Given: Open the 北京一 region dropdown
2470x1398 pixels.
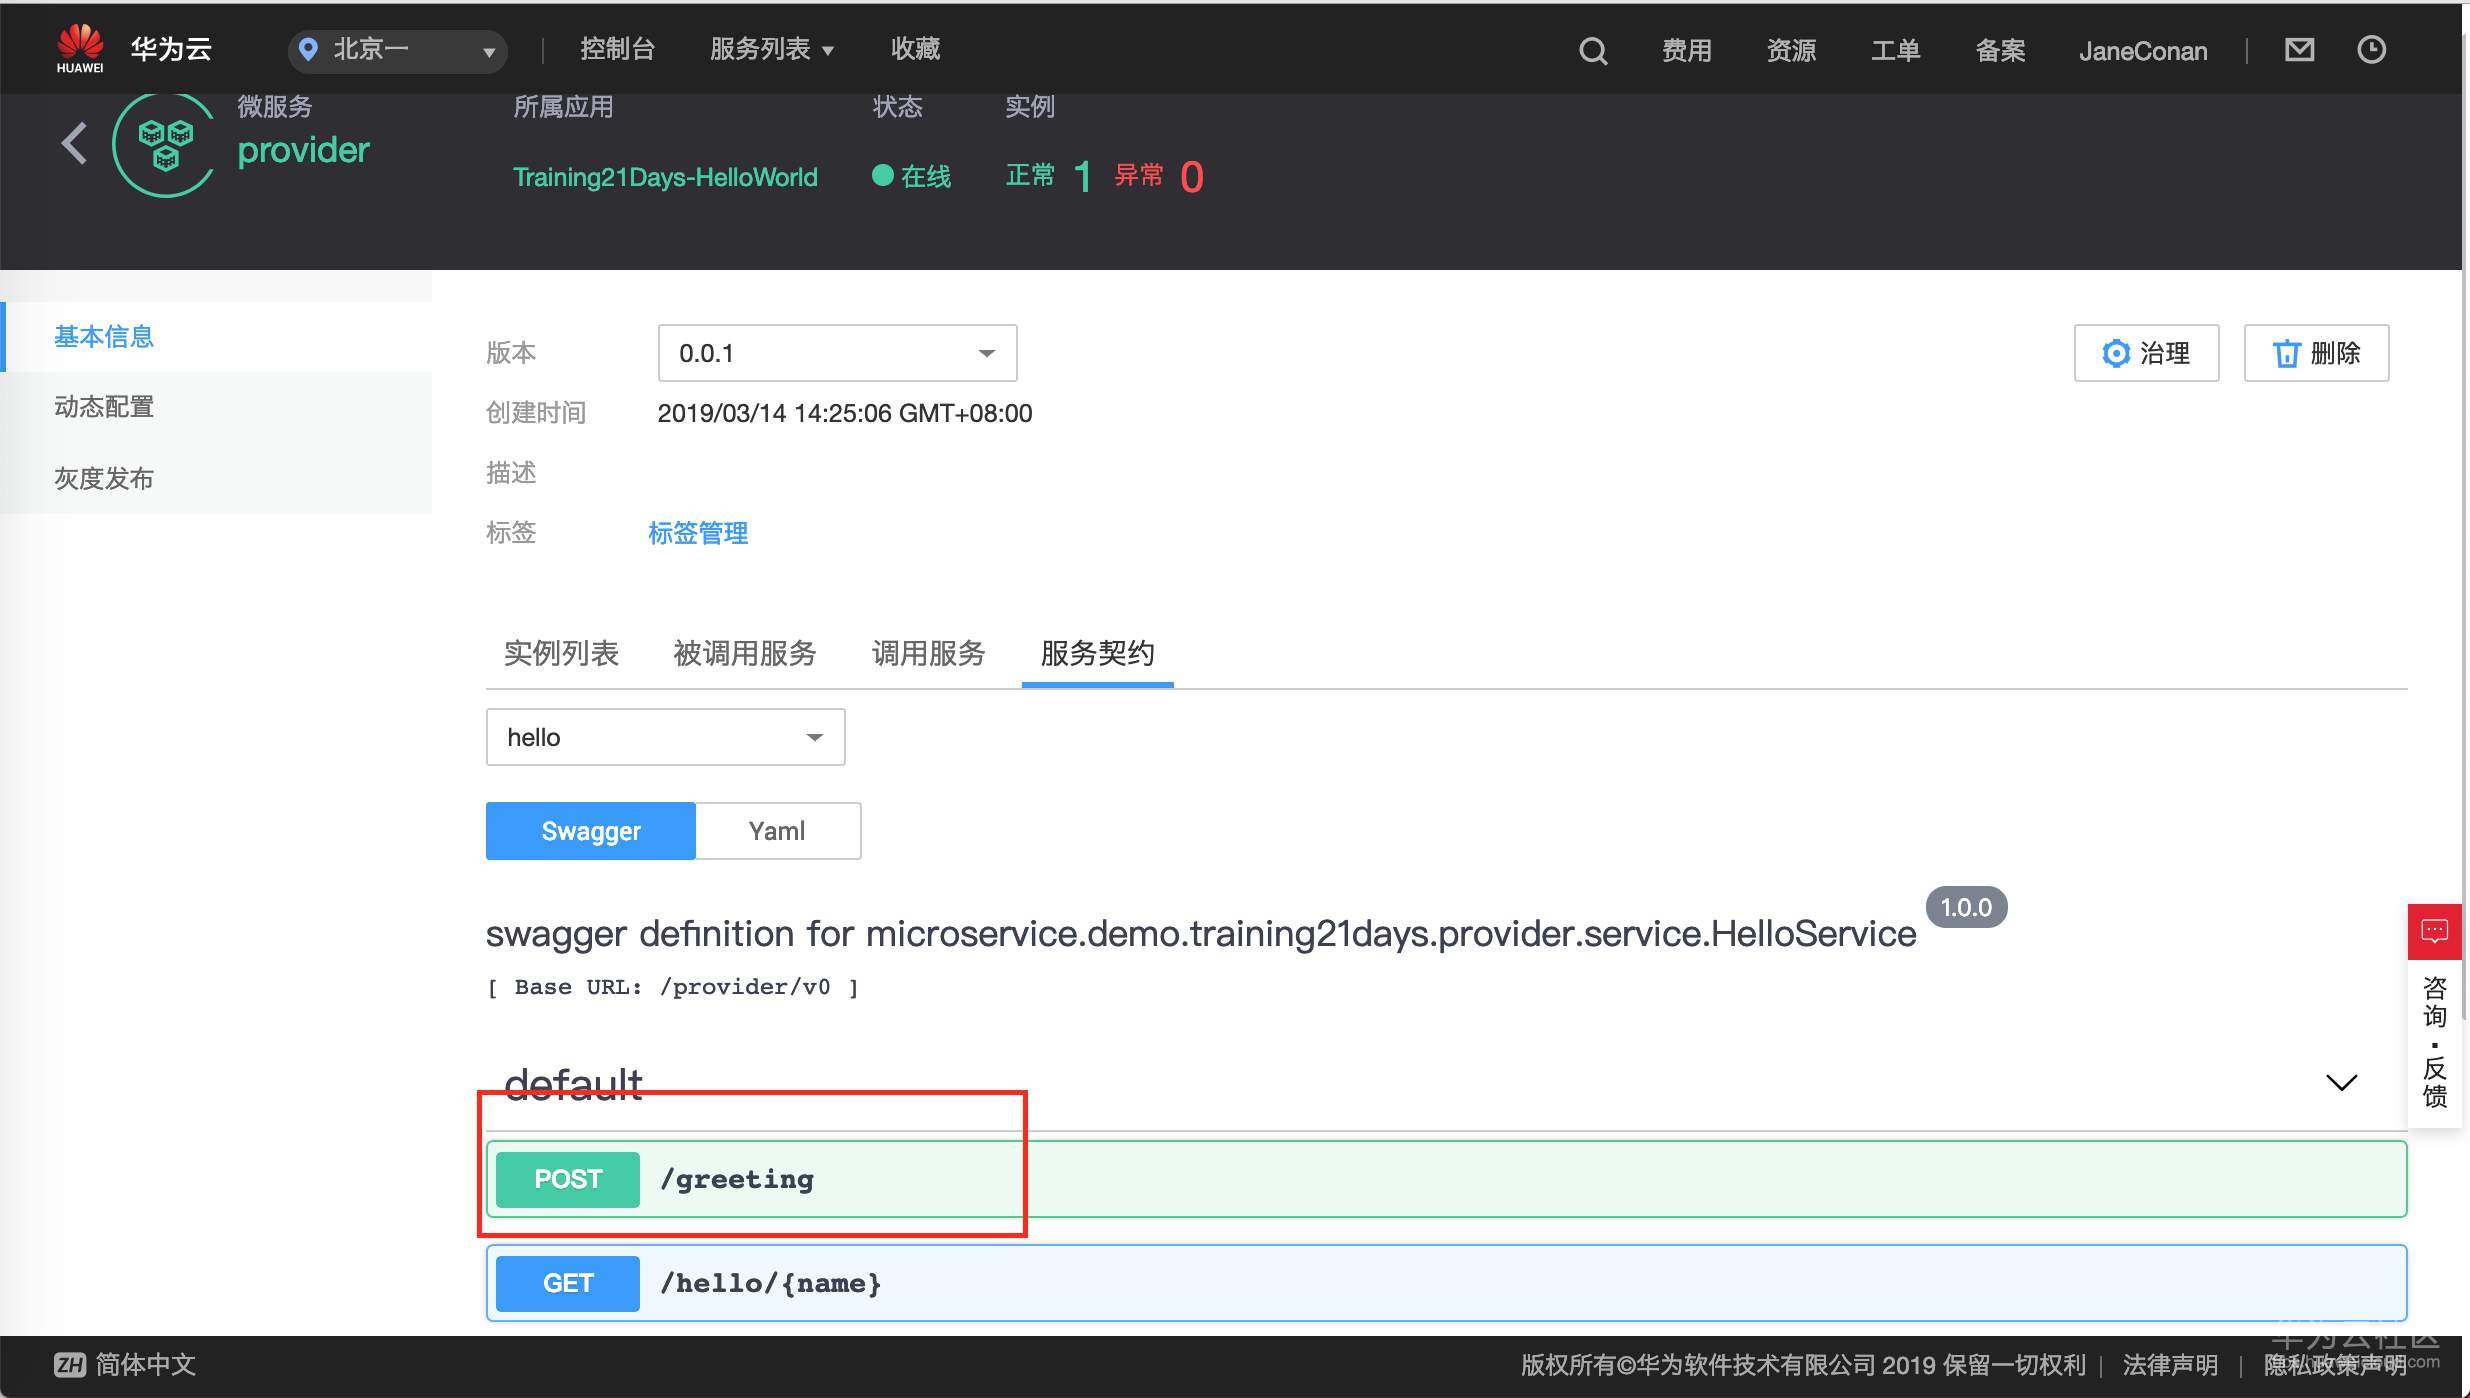Looking at the screenshot, I should point(397,50).
